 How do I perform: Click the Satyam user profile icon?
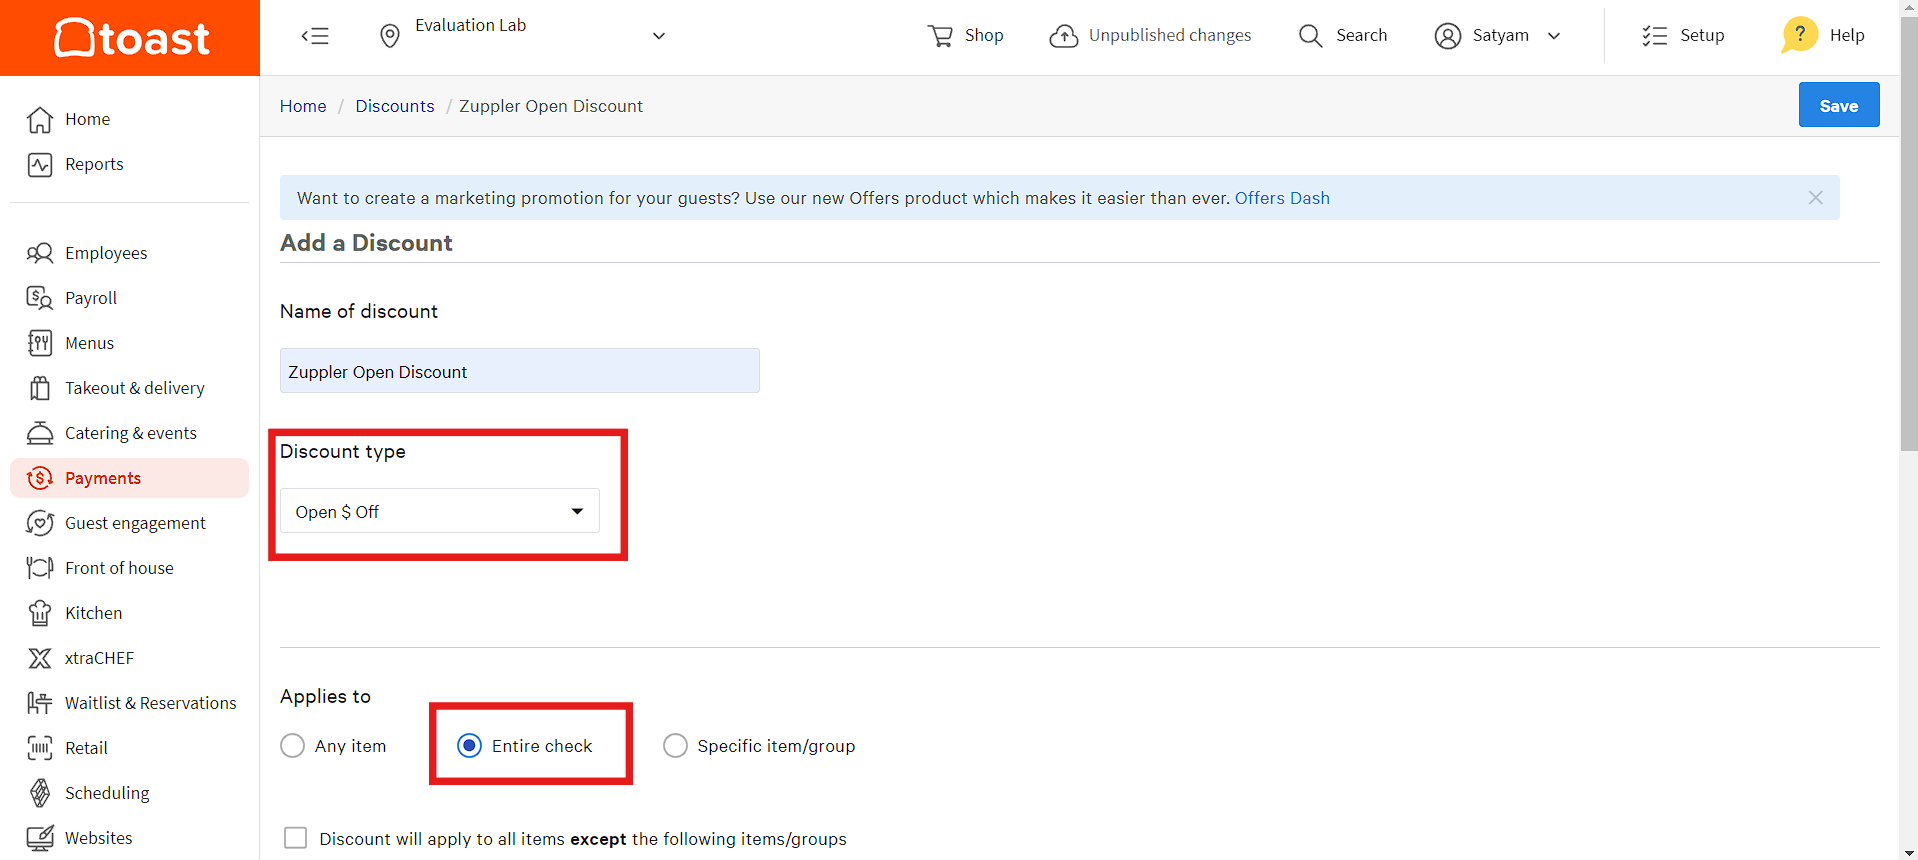[1447, 36]
